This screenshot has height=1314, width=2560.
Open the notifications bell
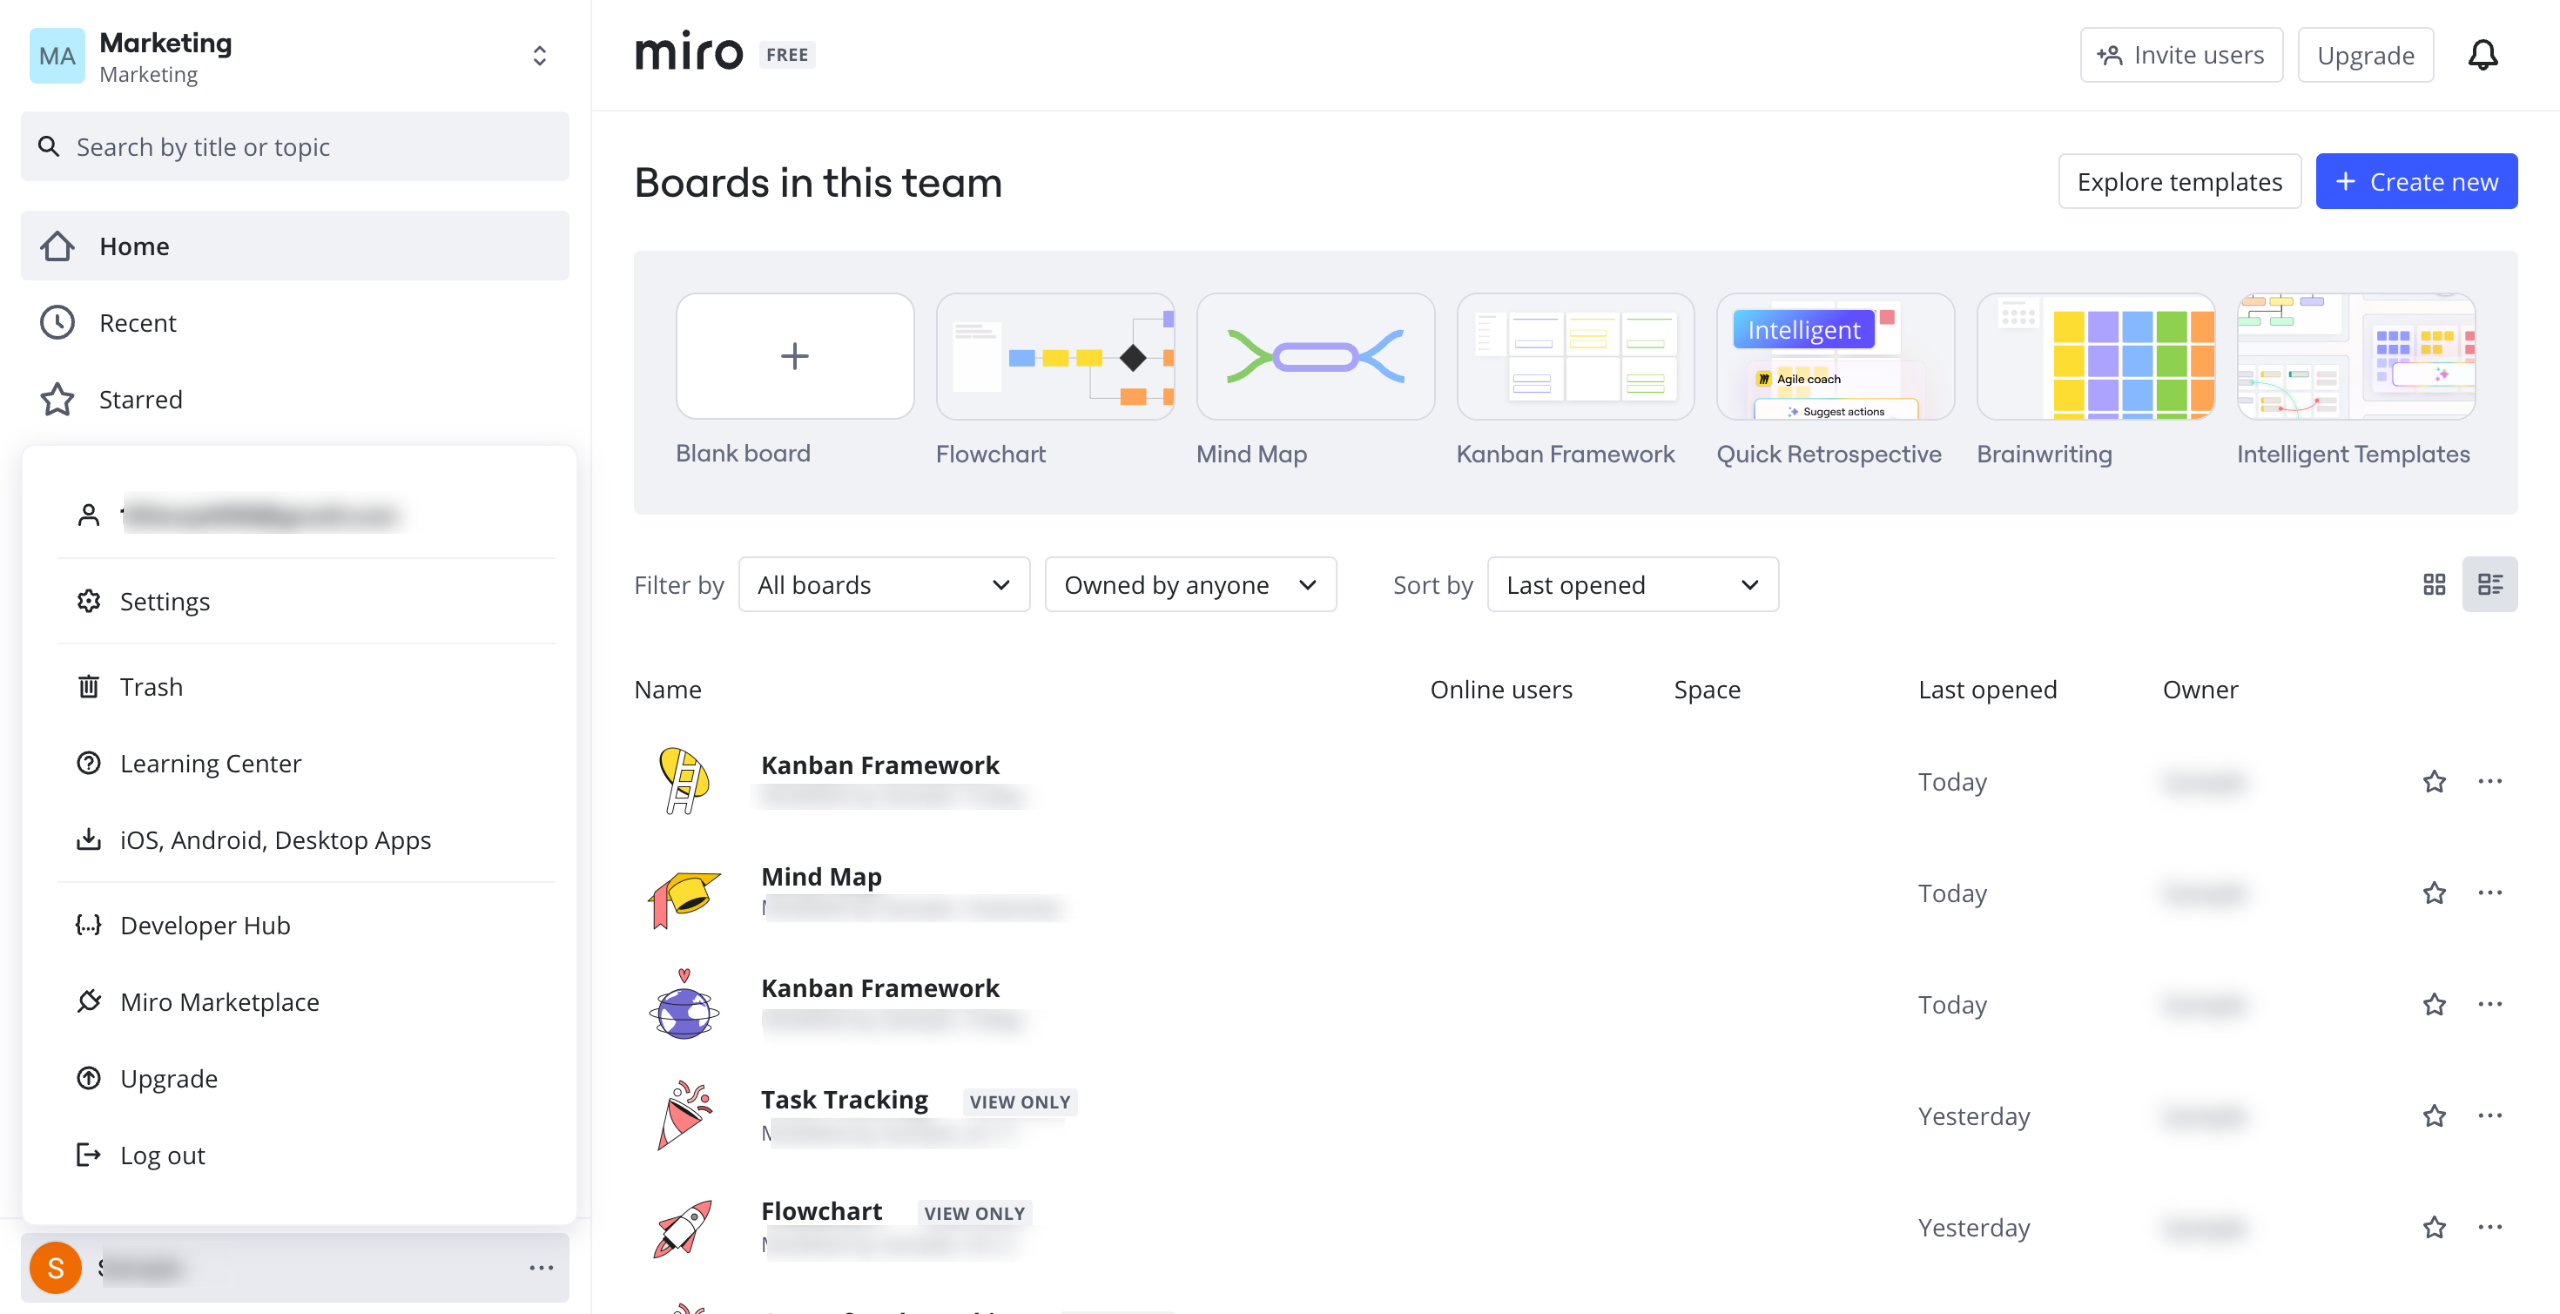[2482, 55]
